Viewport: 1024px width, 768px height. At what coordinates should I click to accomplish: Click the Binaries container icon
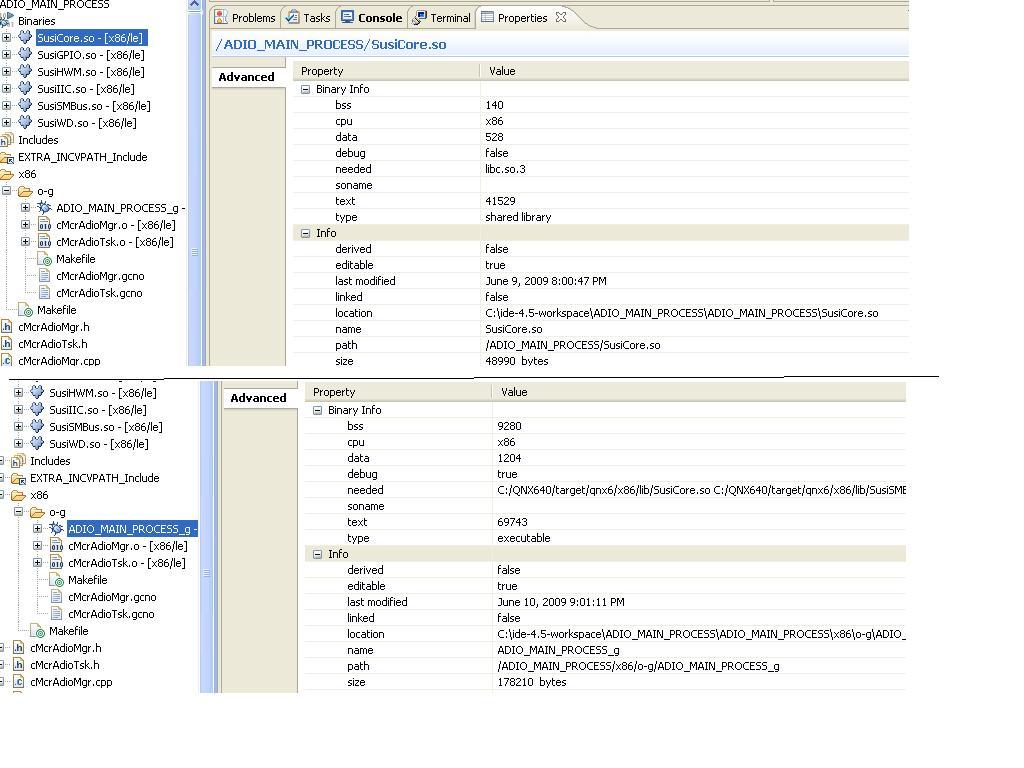coord(7,21)
